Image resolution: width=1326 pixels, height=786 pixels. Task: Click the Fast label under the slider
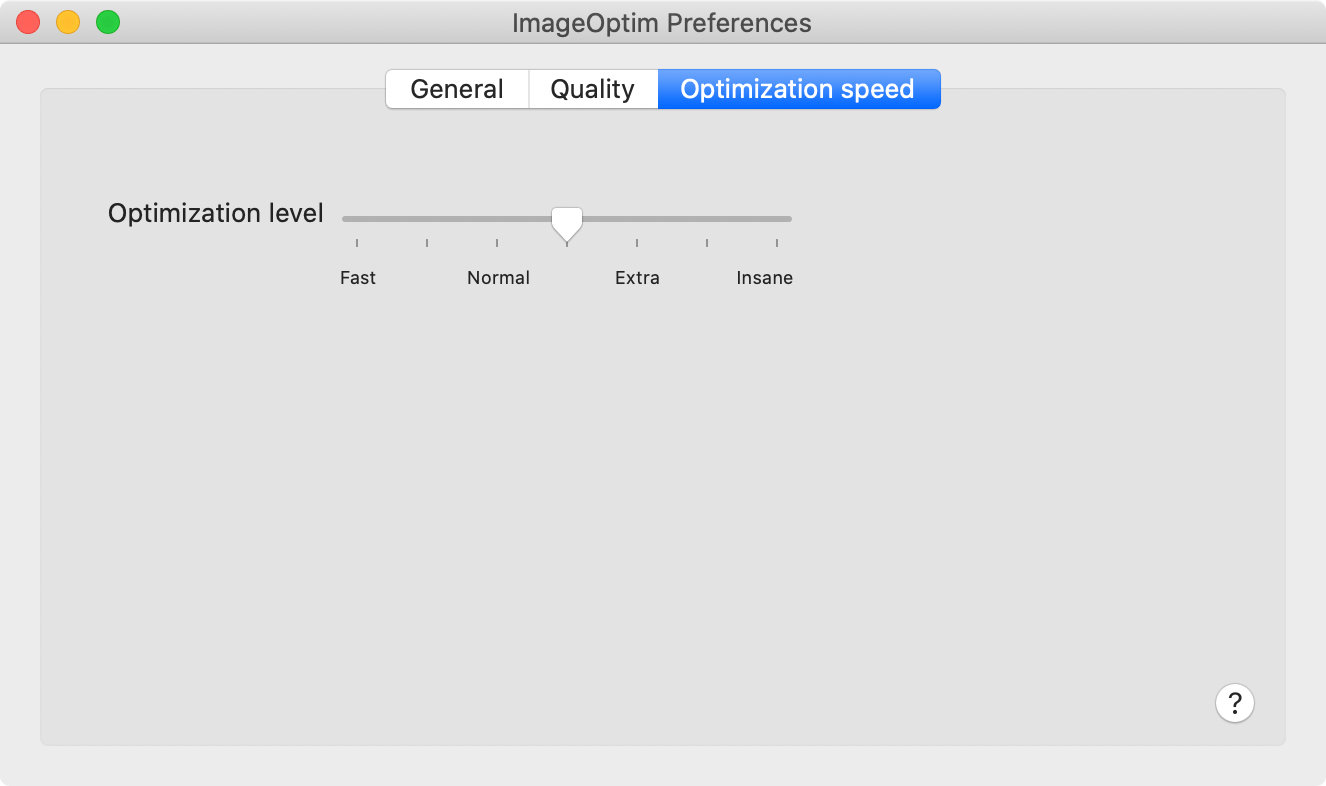coord(358,278)
